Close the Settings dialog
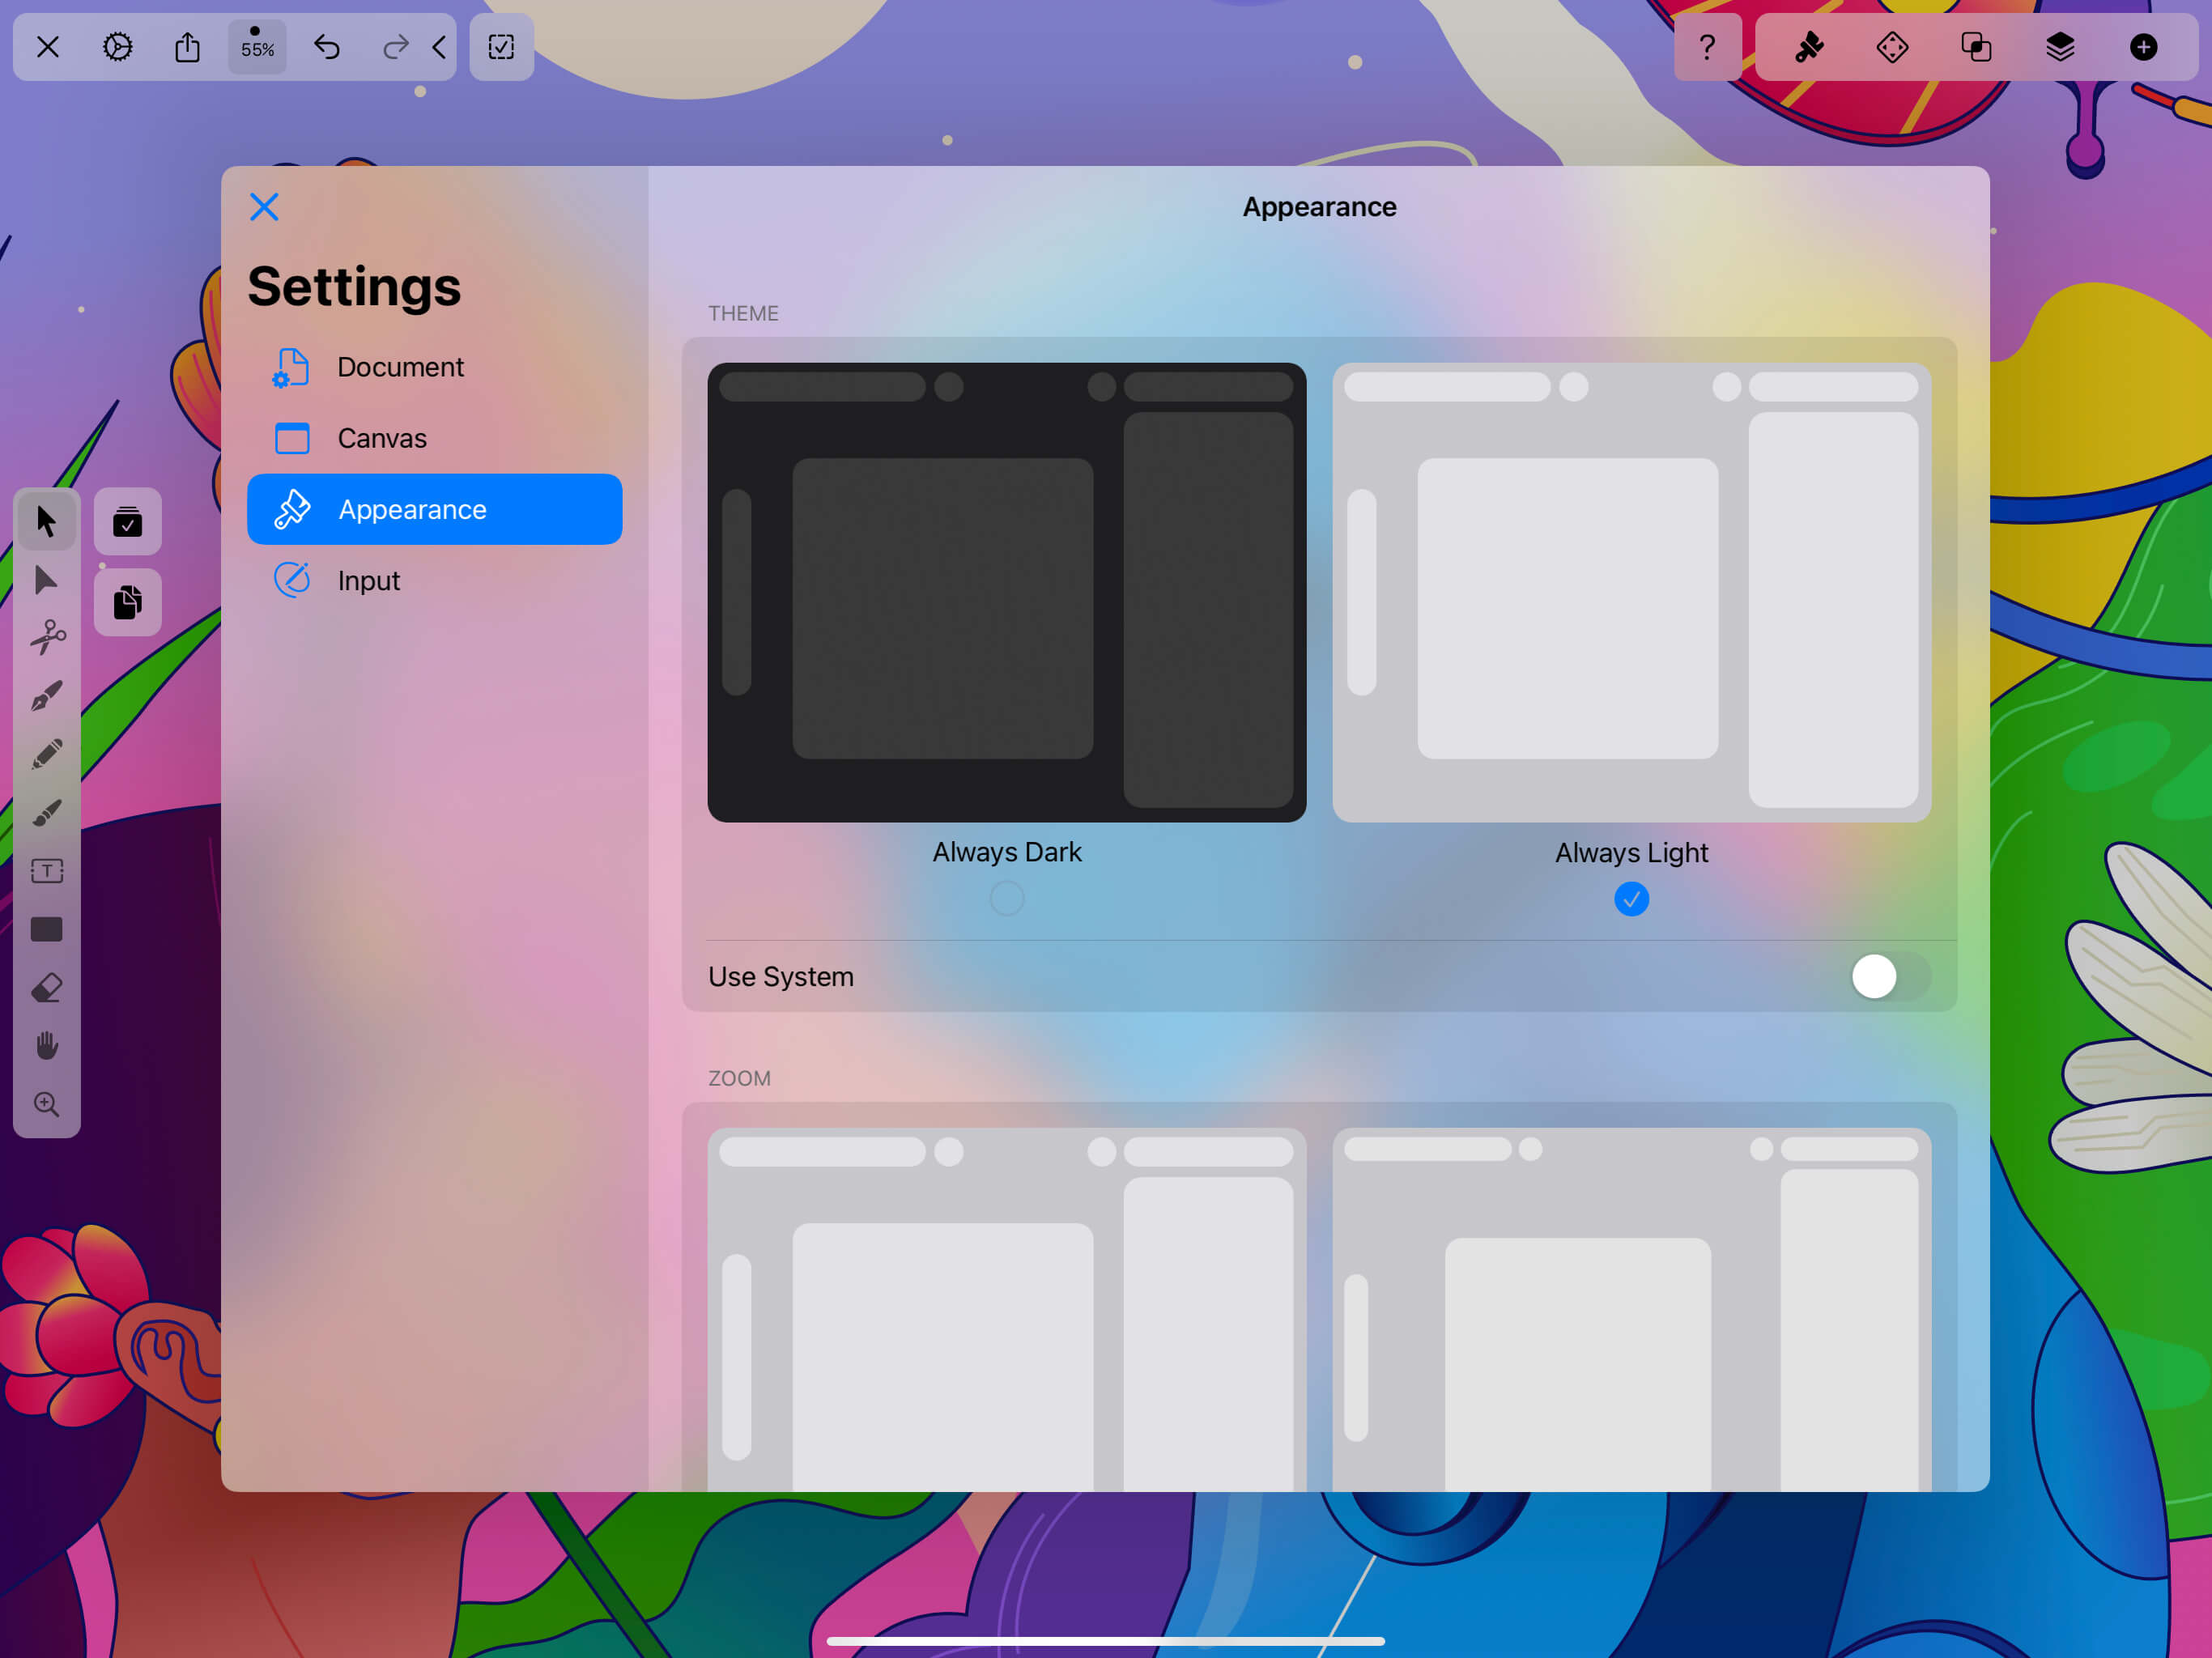 tap(264, 207)
